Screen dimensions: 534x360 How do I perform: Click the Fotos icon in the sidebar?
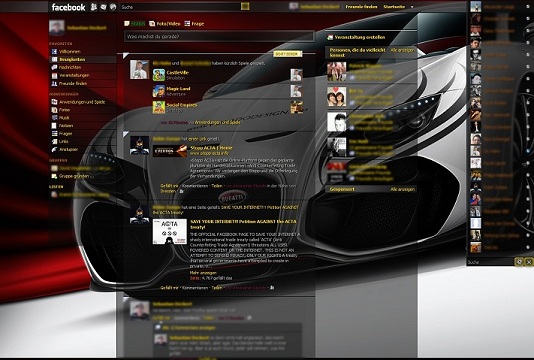pos(54,110)
